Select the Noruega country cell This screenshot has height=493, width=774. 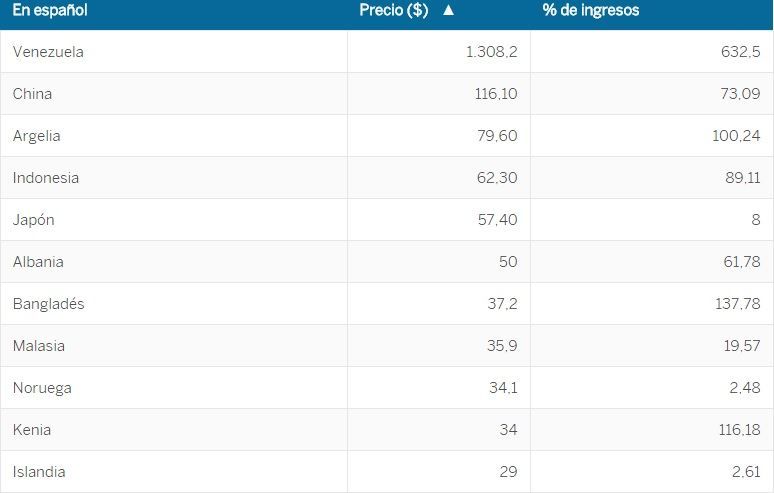pos(42,388)
